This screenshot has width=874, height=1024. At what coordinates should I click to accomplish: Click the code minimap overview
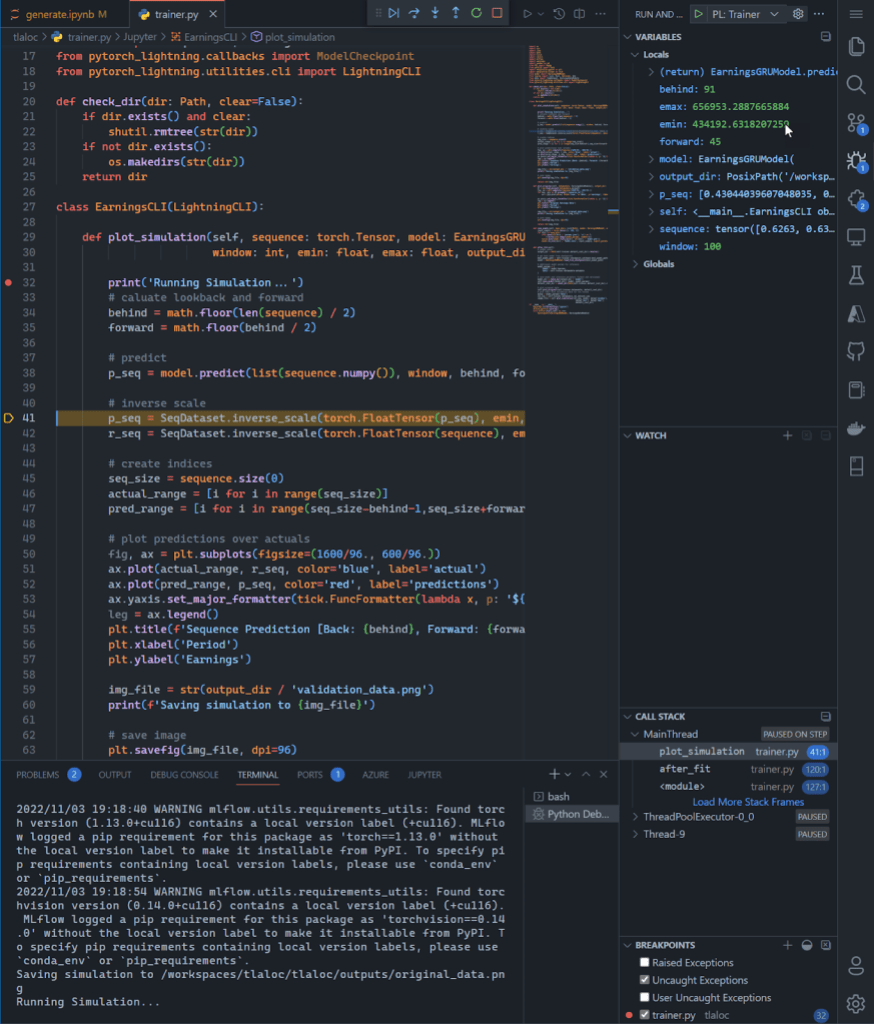click(x=572, y=180)
